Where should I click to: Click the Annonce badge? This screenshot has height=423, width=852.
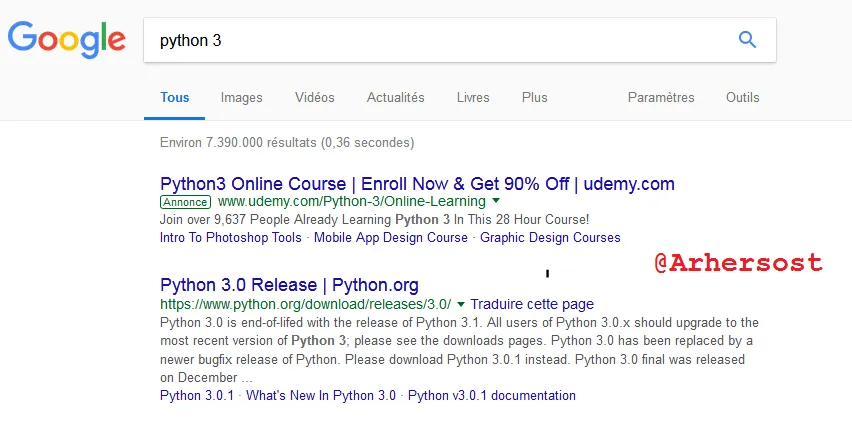click(185, 202)
